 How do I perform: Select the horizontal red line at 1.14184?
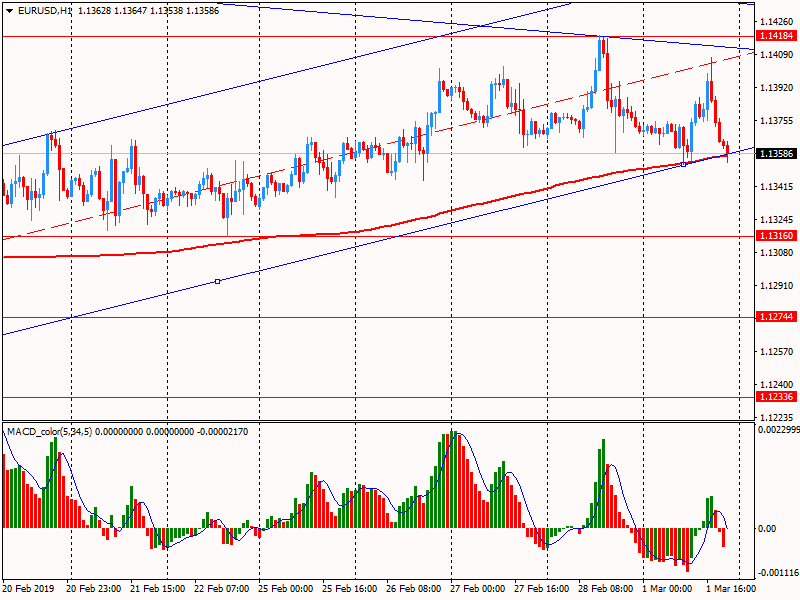pos(300,36)
